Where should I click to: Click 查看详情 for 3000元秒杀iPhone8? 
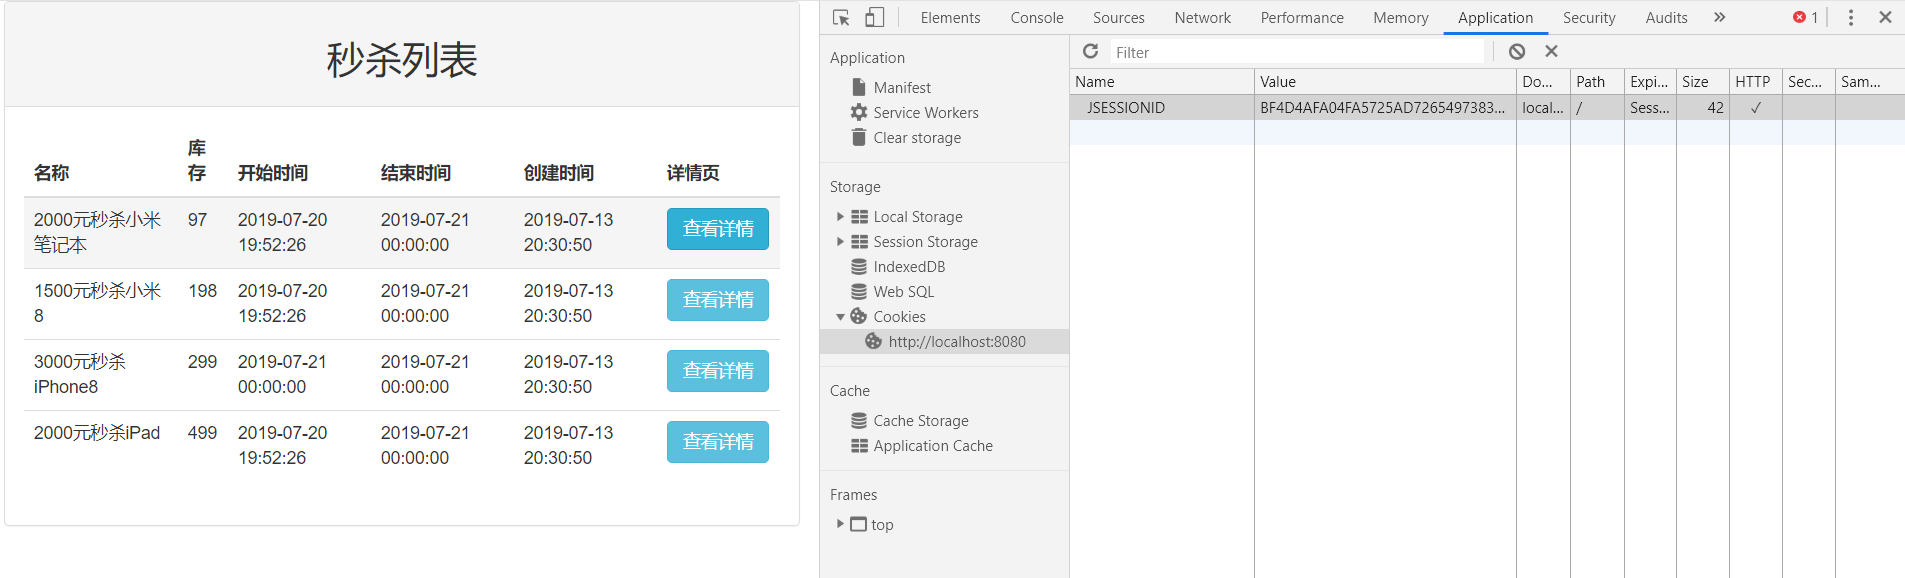[x=717, y=371]
